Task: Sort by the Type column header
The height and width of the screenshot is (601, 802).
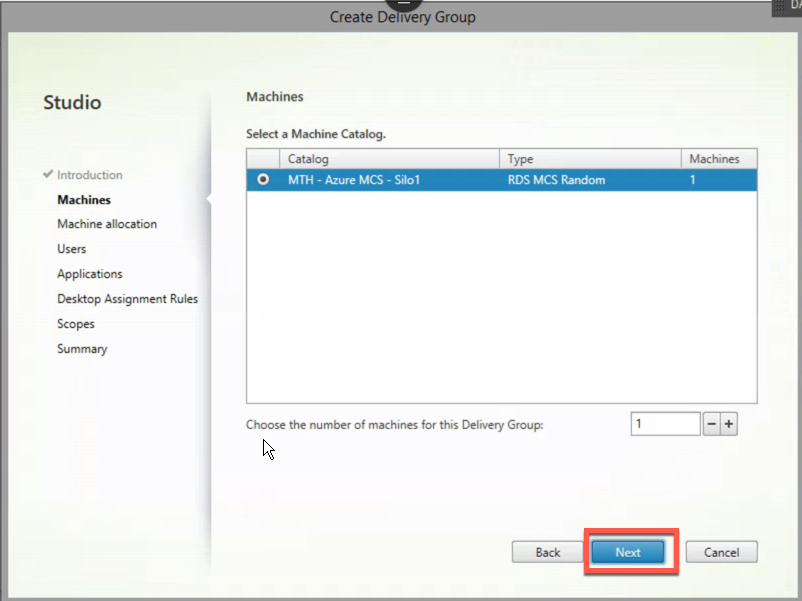Action: (590, 159)
